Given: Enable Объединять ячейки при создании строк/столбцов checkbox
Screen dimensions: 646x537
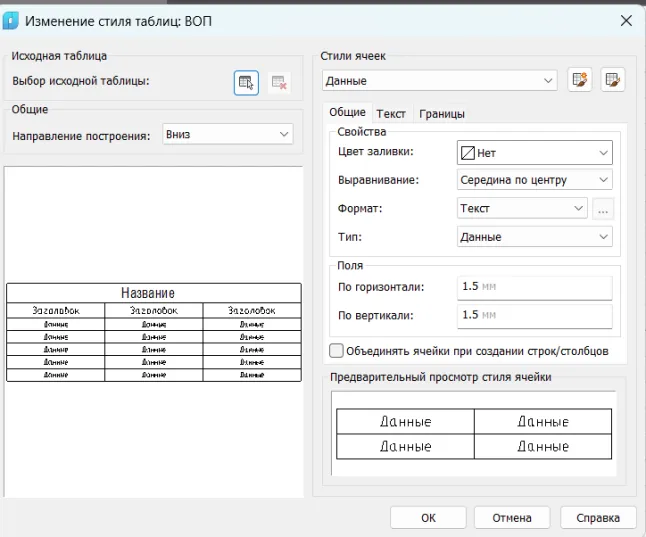Looking at the screenshot, I should pos(336,351).
